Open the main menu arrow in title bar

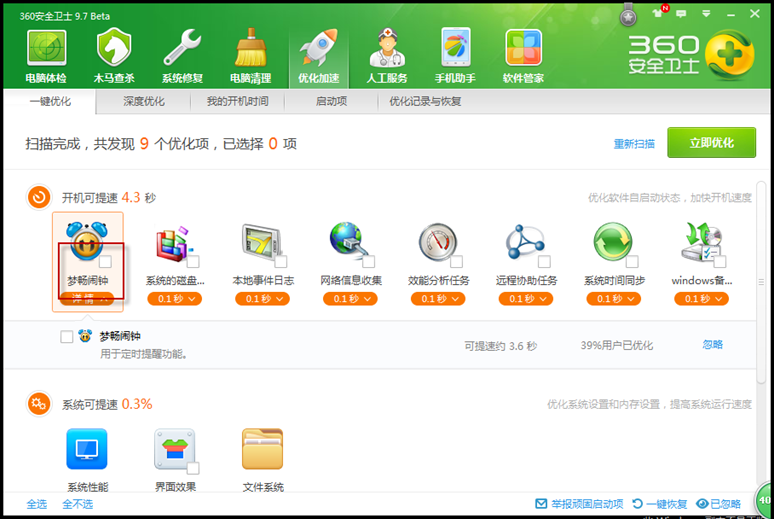click(x=706, y=14)
